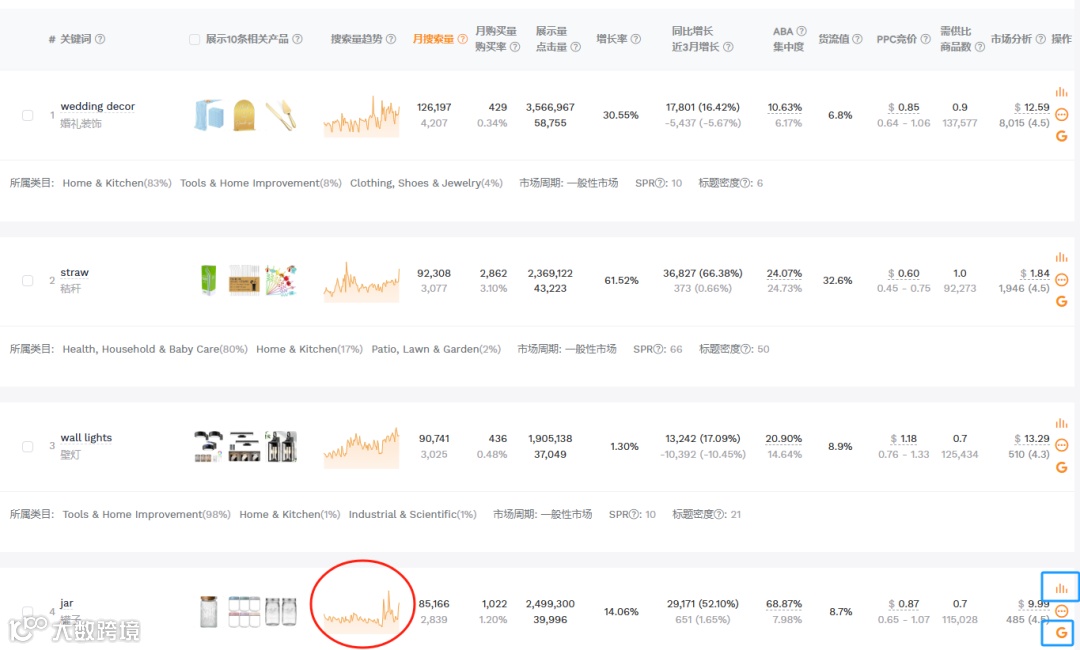Select the wedding decor row checkbox
The height and width of the screenshot is (650, 1080).
[x=28, y=115]
